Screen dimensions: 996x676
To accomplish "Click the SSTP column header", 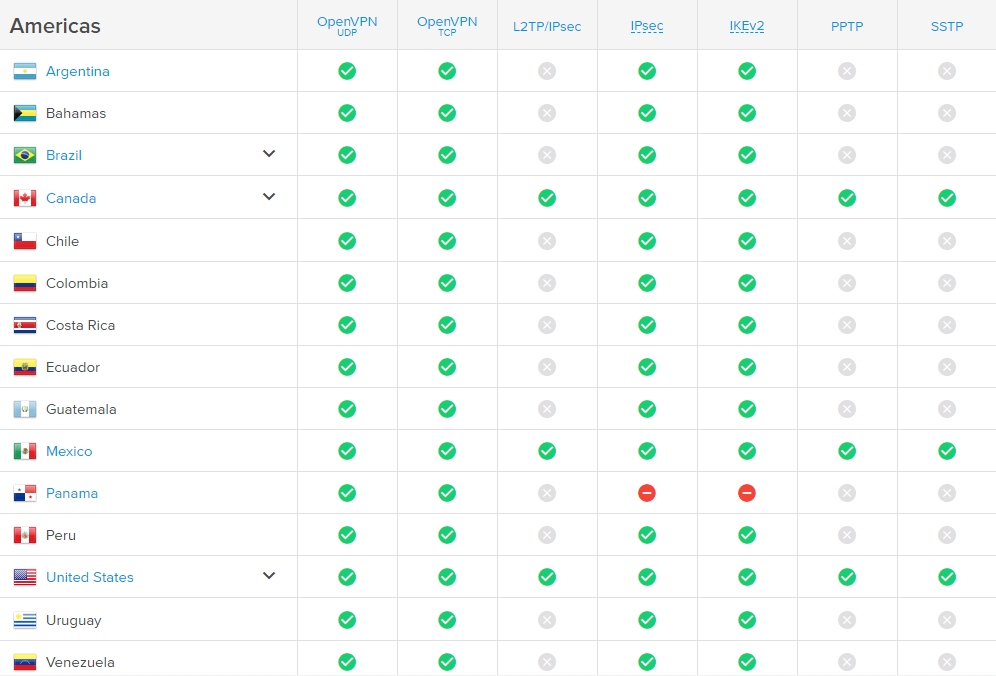I will [x=947, y=27].
